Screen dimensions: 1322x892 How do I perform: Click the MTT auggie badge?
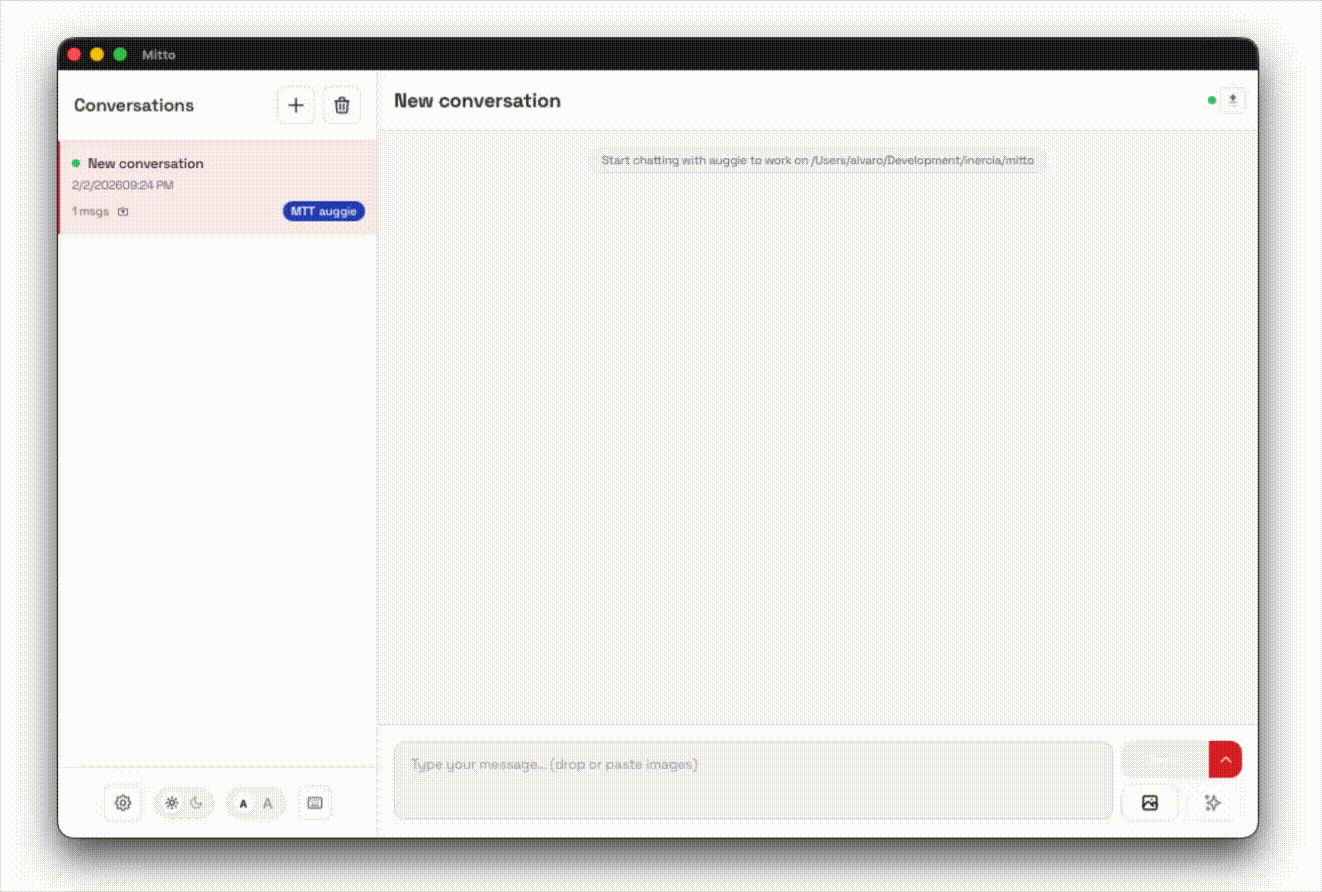click(x=324, y=211)
